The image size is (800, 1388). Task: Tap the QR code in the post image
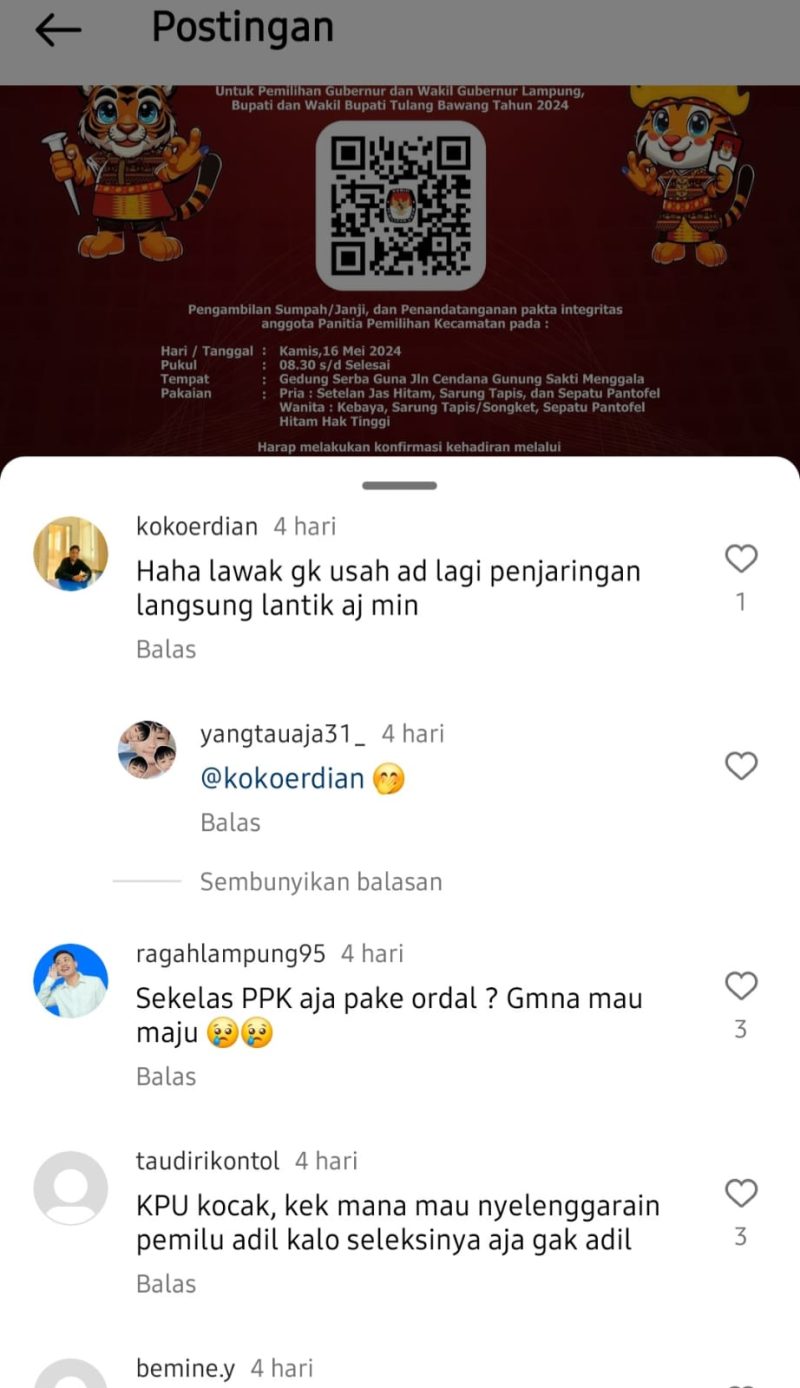[x=401, y=206]
